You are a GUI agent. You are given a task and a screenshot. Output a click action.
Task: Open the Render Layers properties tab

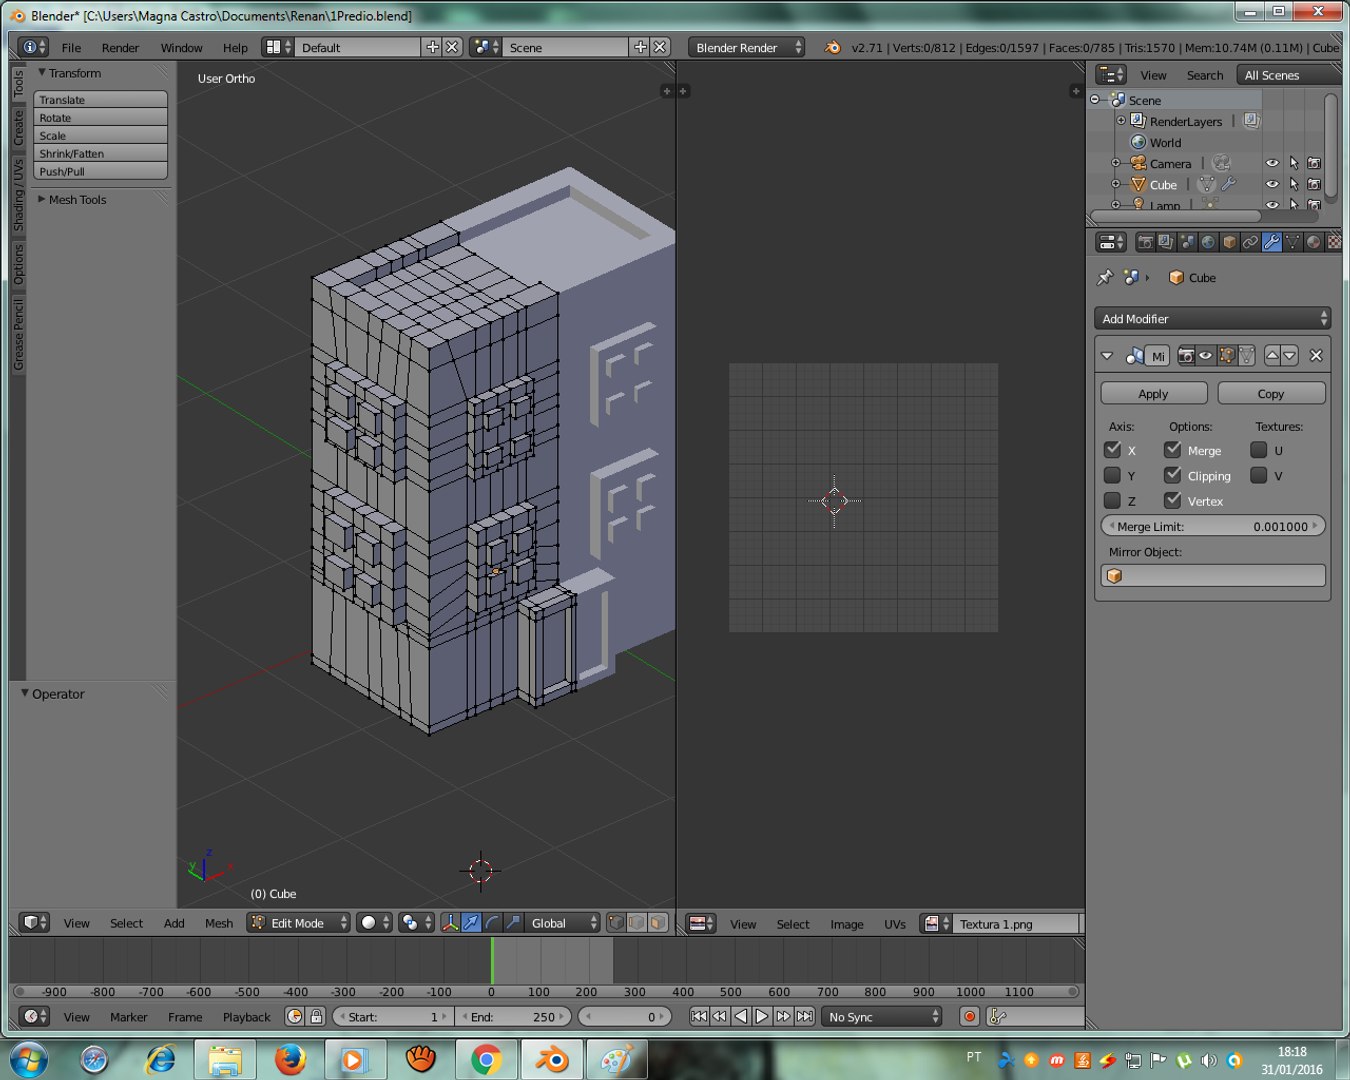[1166, 242]
